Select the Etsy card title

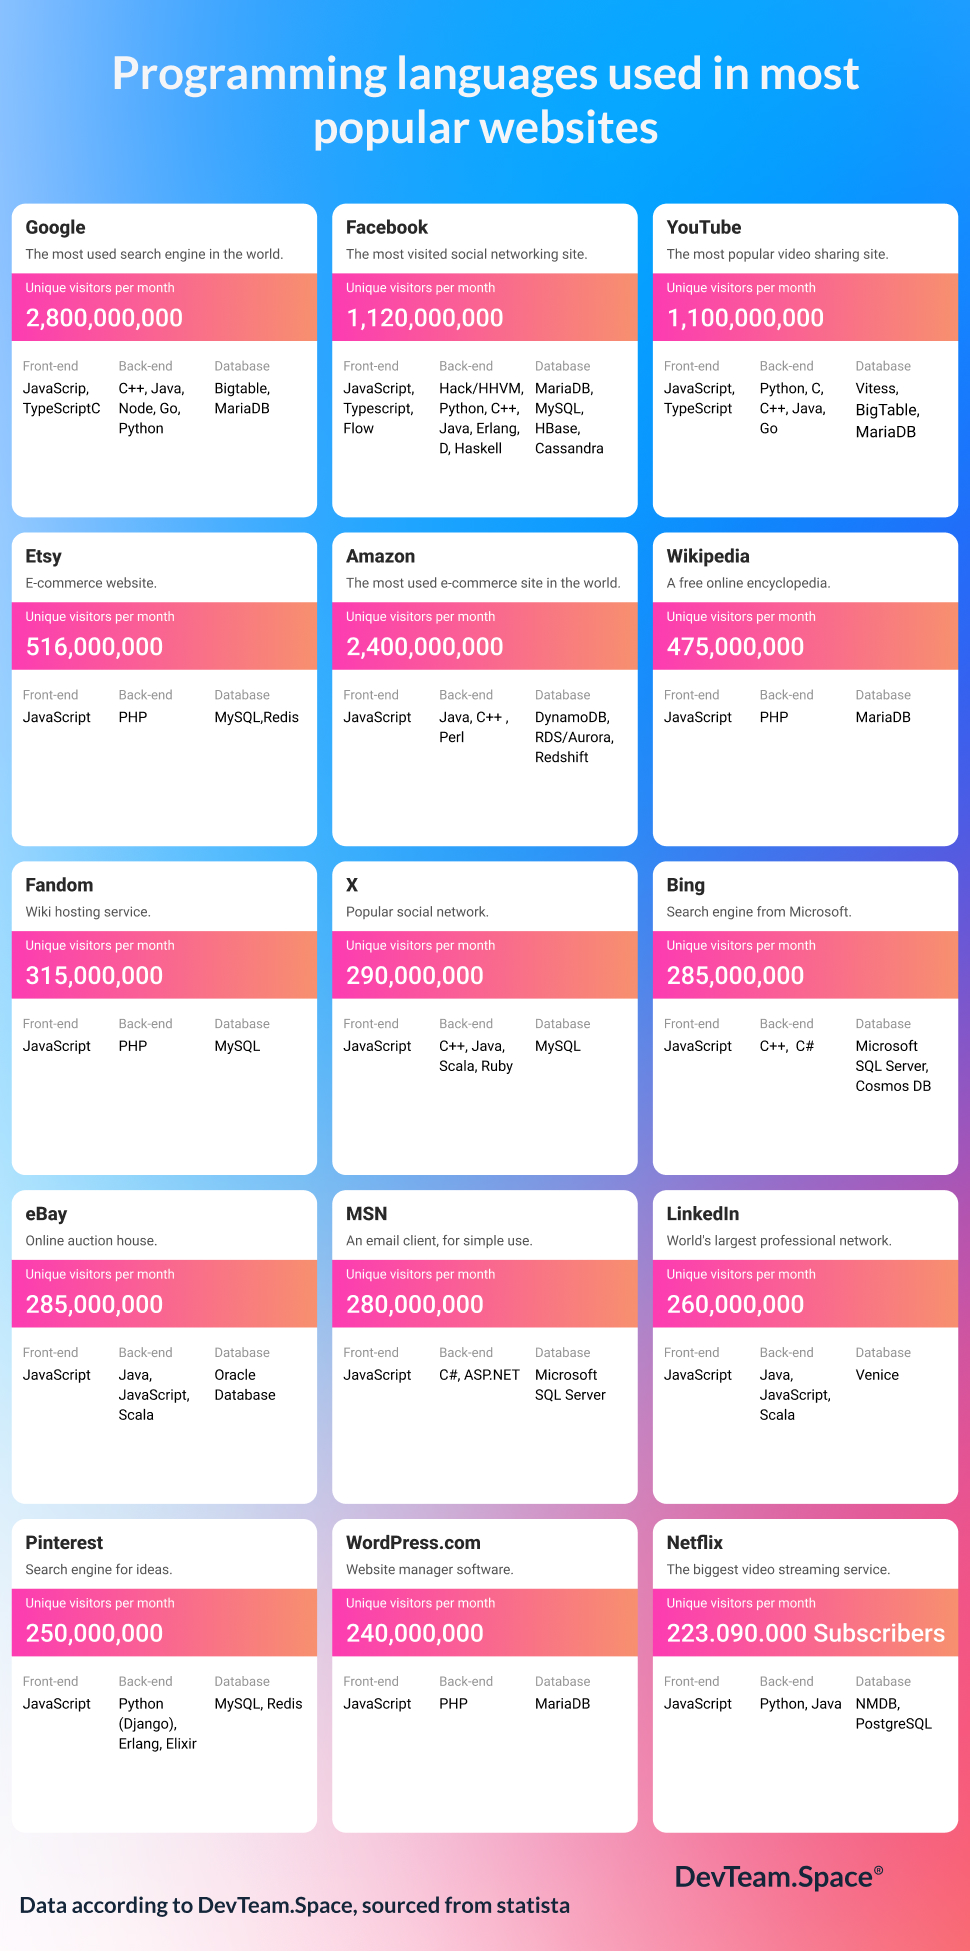(x=44, y=556)
